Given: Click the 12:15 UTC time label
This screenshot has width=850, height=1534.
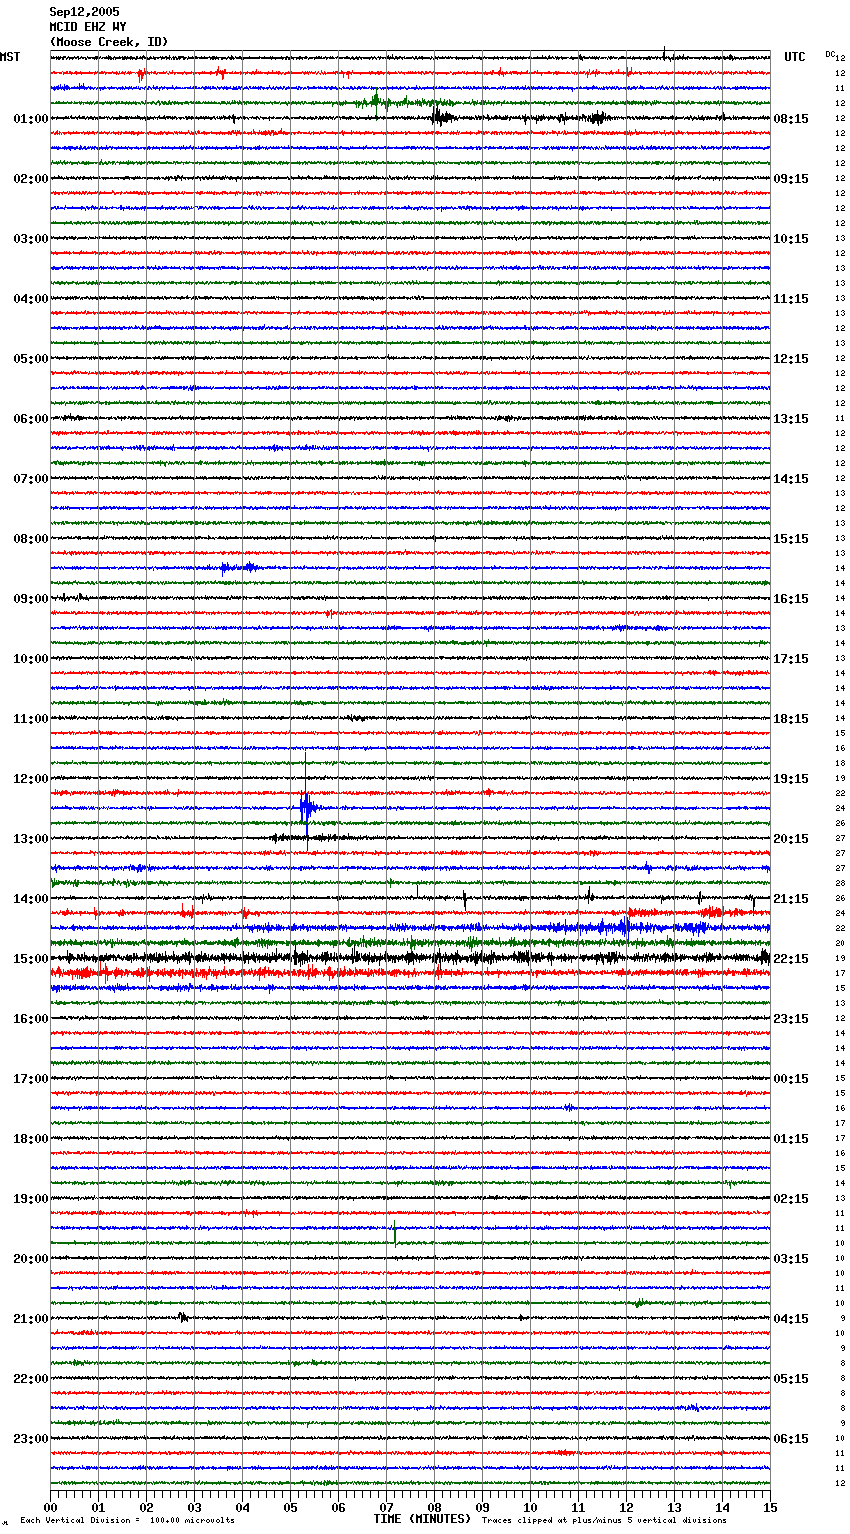Looking at the screenshot, I should coord(791,359).
